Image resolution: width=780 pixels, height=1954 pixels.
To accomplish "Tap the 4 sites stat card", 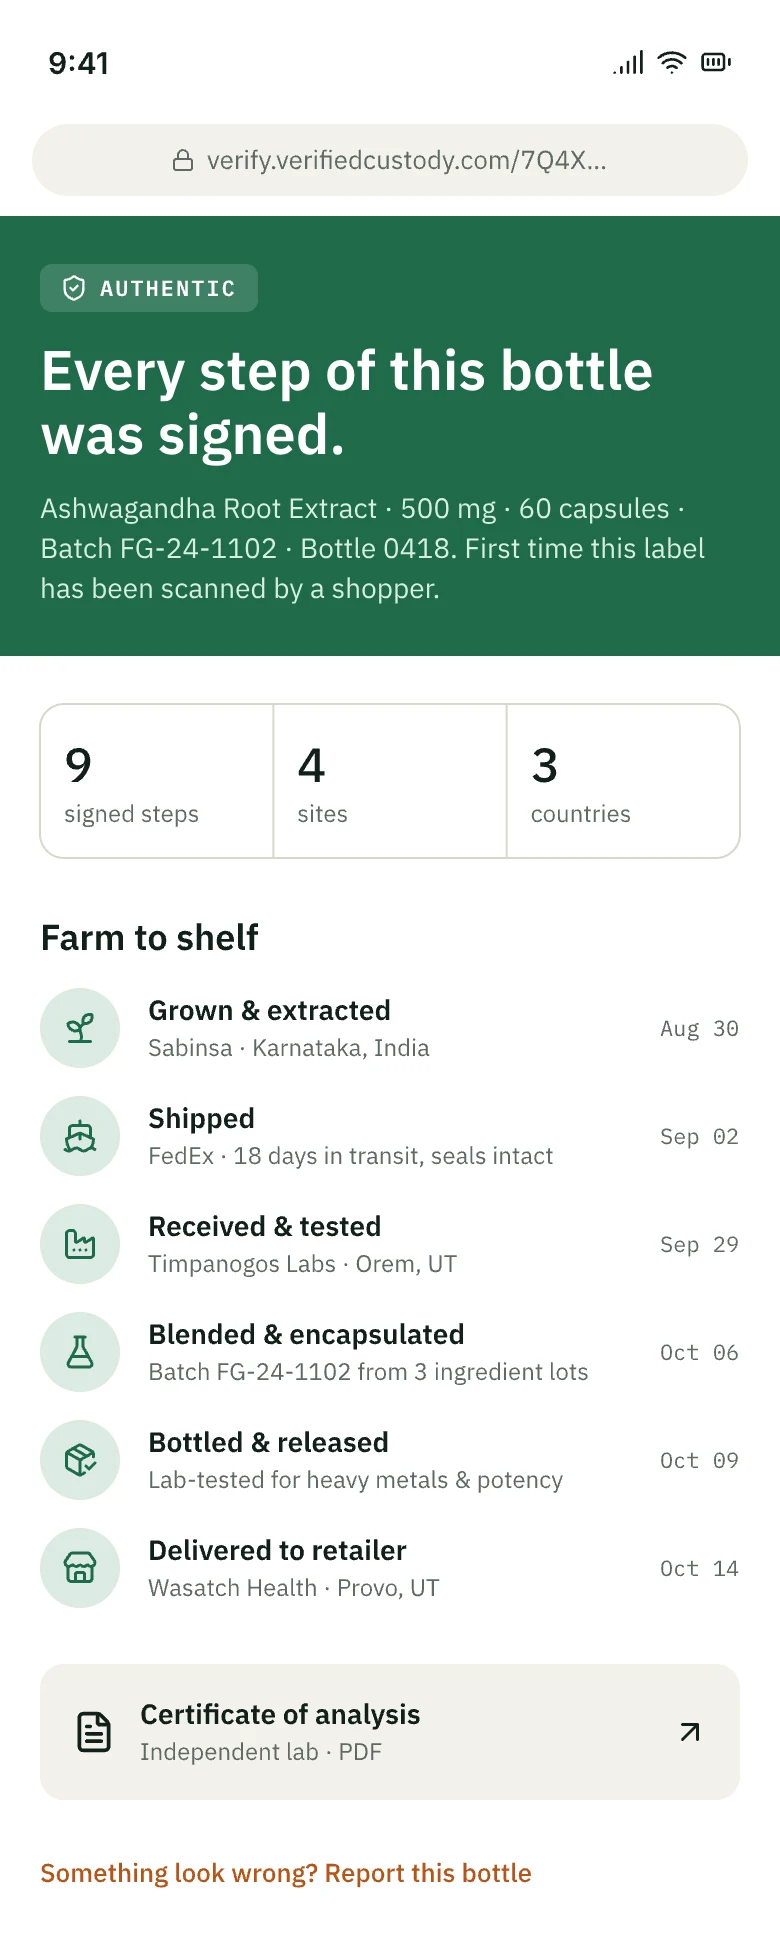I will coord(390,781).
